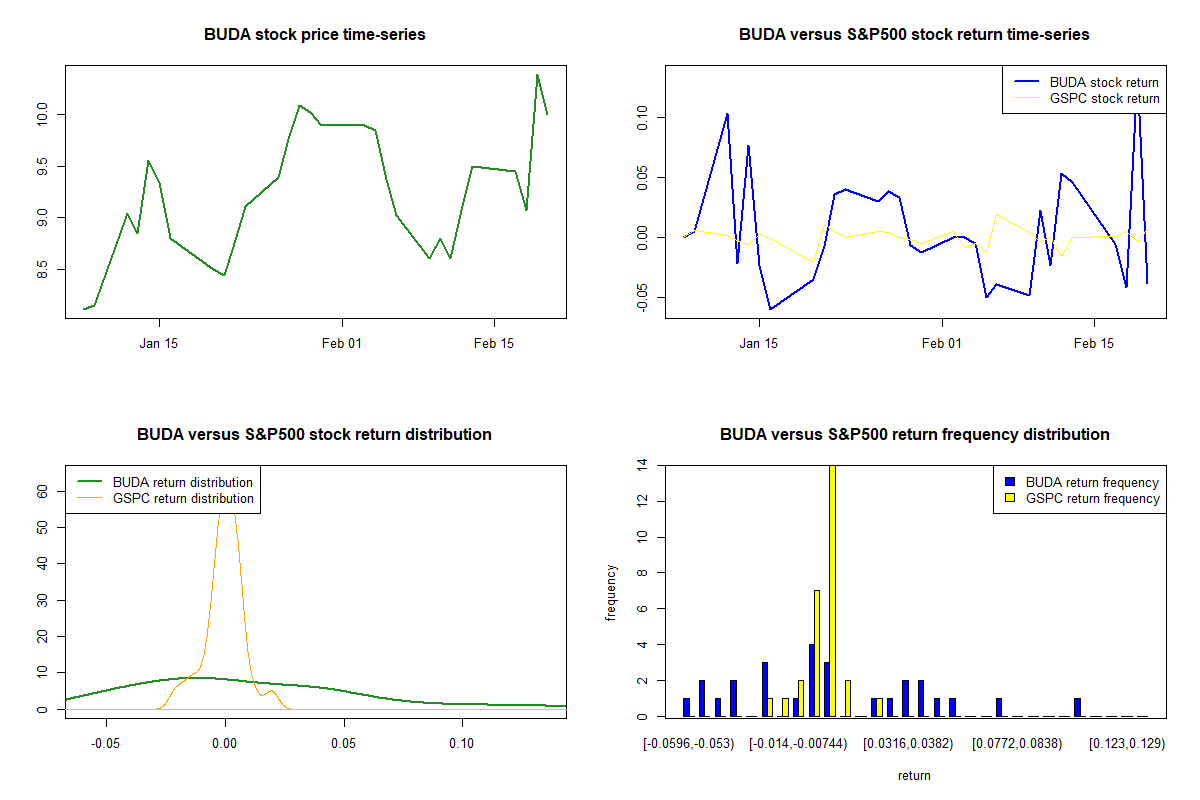Select the 'BUDA versus S&P500 return frequency distribution' title
This screenshot has height=800, width=1200.
914,435
